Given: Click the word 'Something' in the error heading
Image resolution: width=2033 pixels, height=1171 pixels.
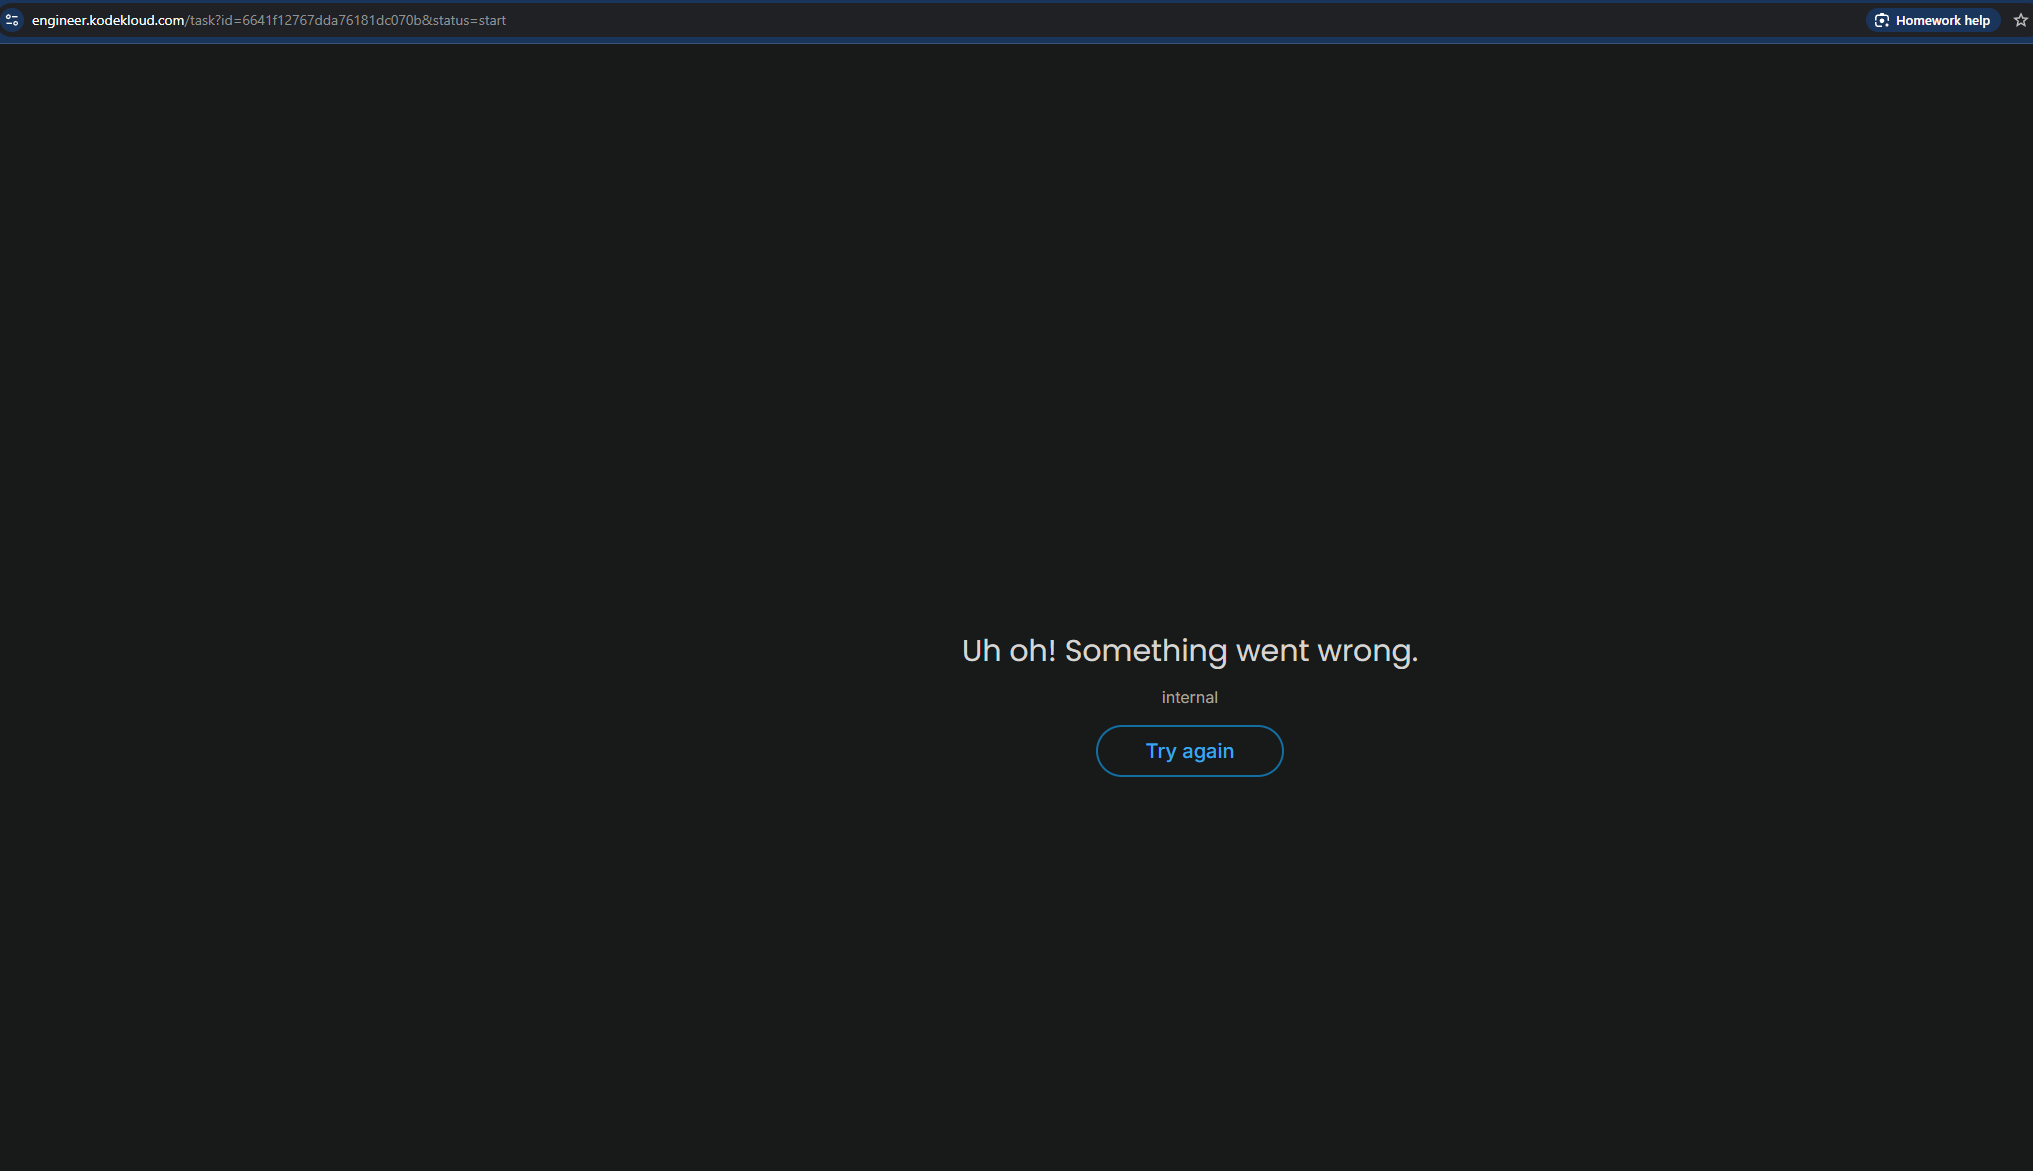Looking at the screenshot, I should point(1145,651).
